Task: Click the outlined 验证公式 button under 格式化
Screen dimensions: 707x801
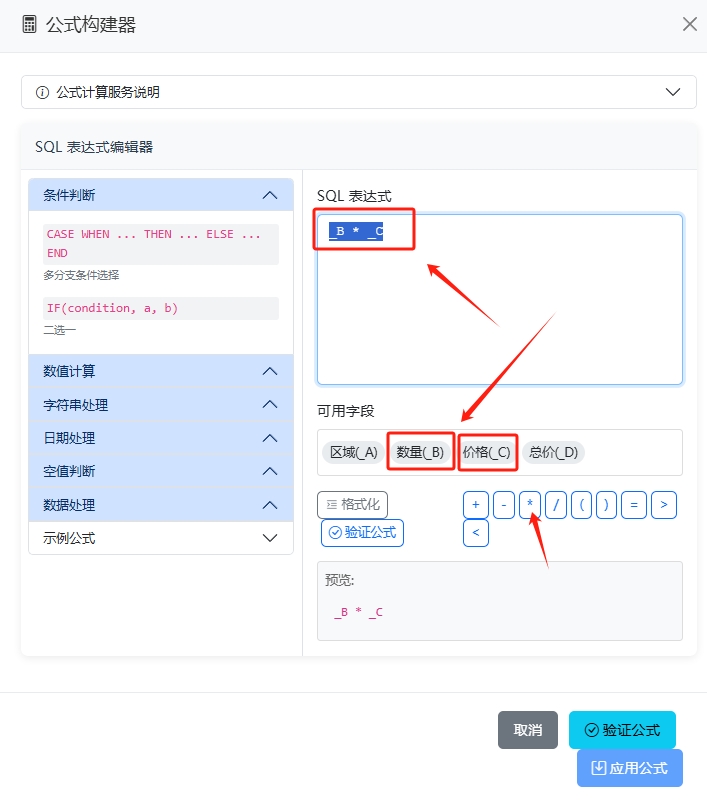Action: tap(363, 533)
